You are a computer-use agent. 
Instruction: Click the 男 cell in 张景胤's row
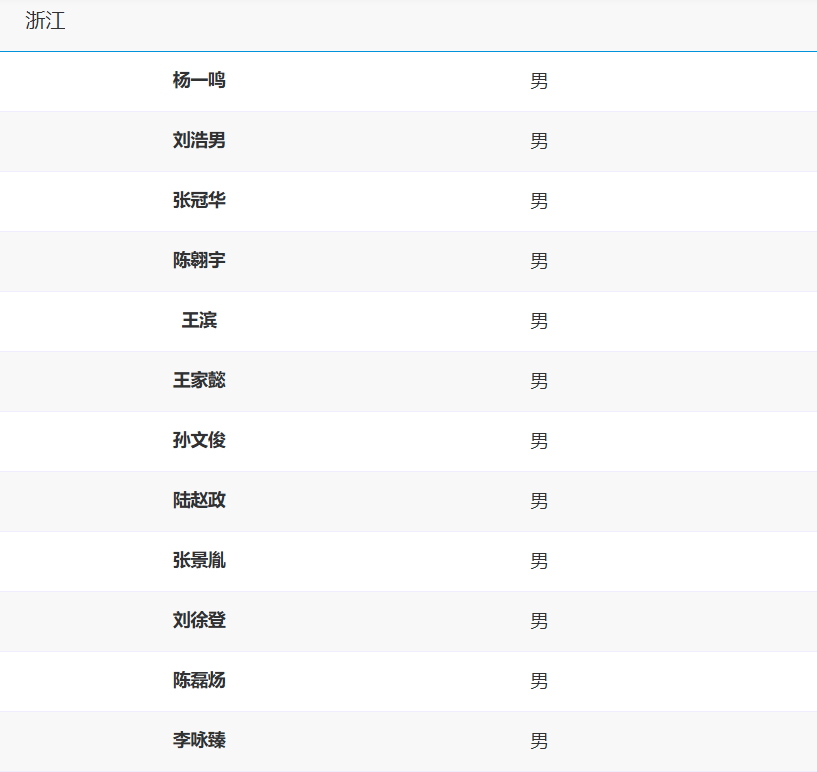coord(539,562)
